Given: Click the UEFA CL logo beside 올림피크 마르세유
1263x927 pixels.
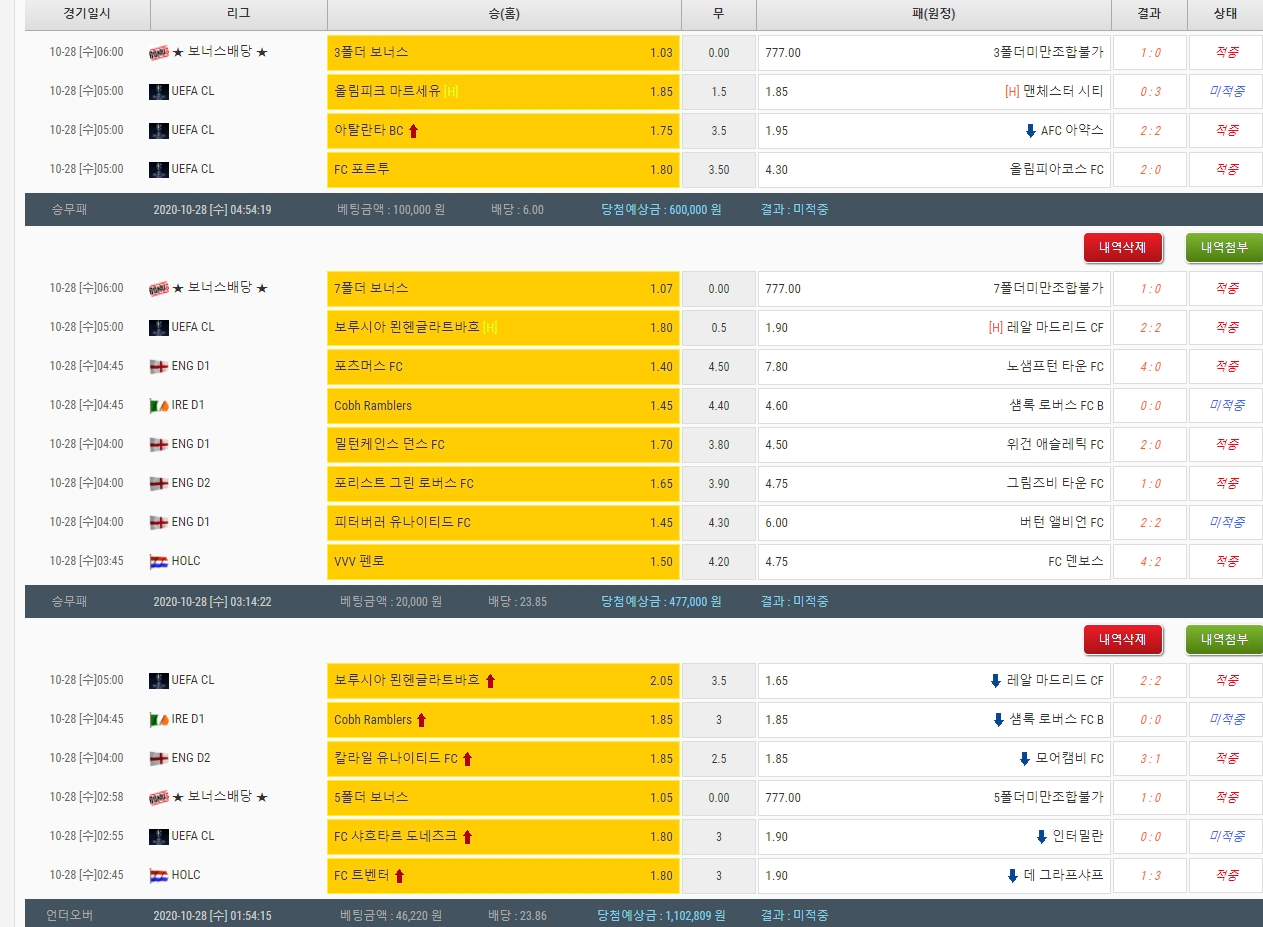Looking at the screenshot, I should pyautogui.click(x=158, y=91).
